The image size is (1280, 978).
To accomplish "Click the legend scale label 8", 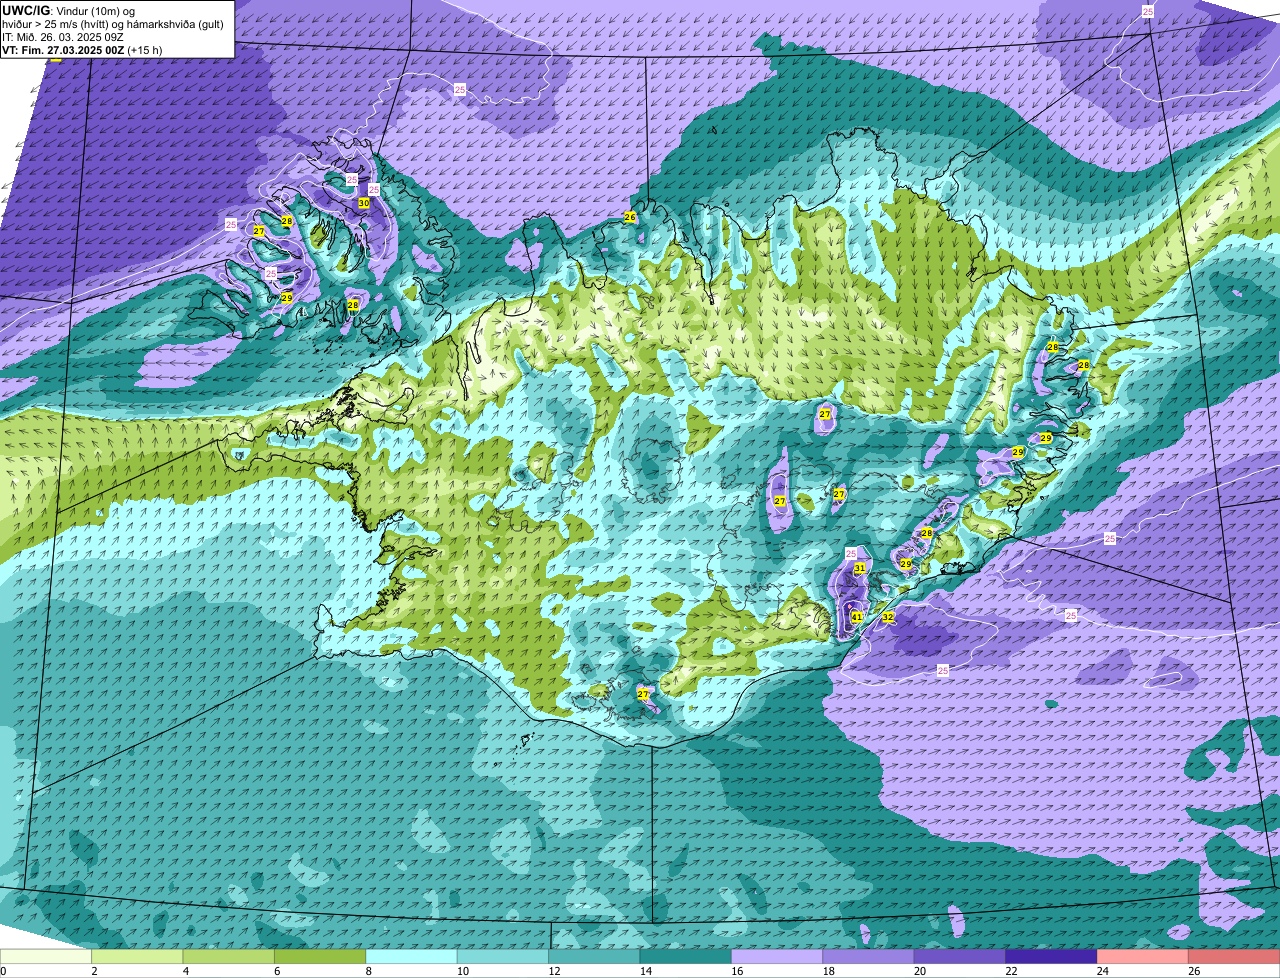I will click(x=369, y=971).
